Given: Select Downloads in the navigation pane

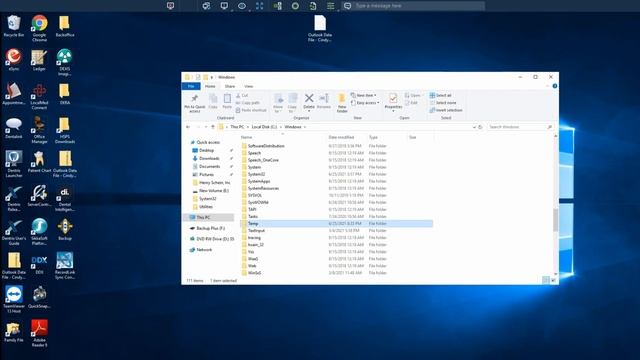Looking at the screenshot, I should [209, 158].
